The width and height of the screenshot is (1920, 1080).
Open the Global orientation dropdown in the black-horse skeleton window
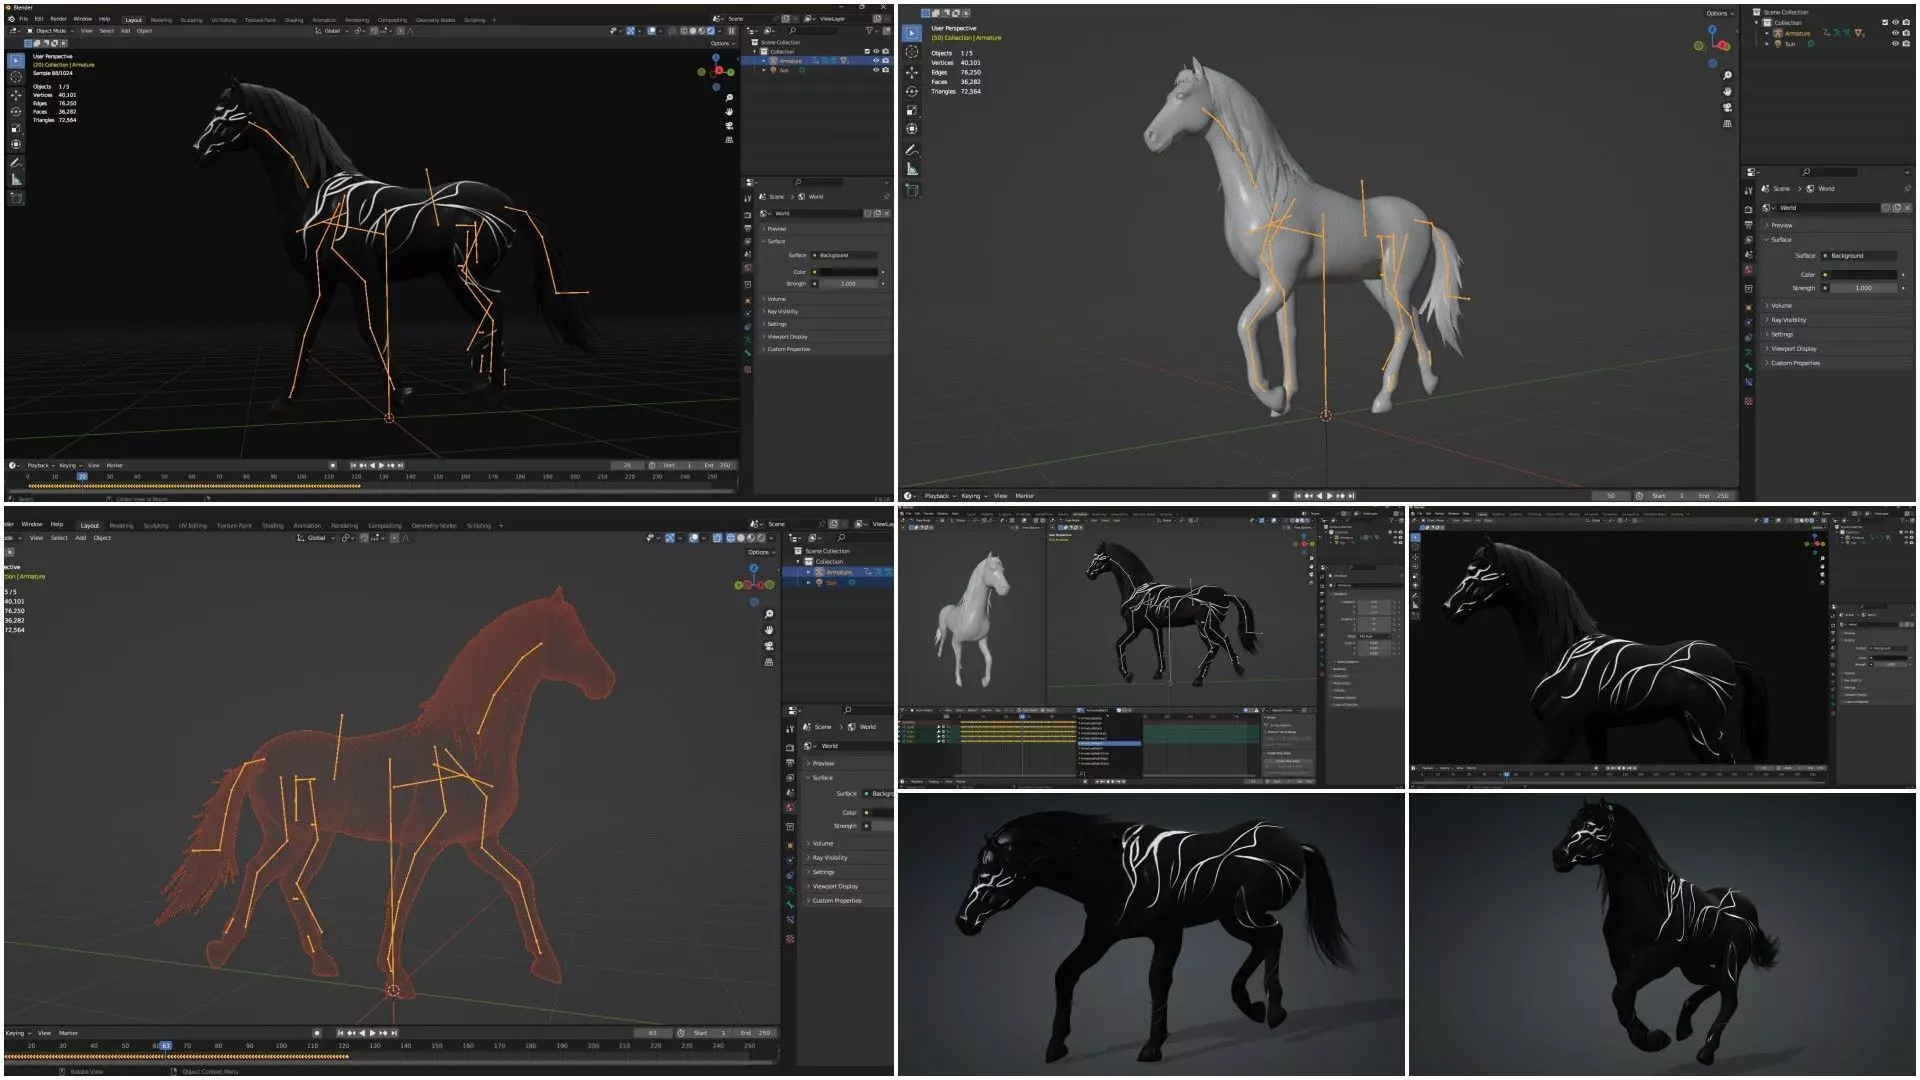pyautogui.click(x=331, y=31)
